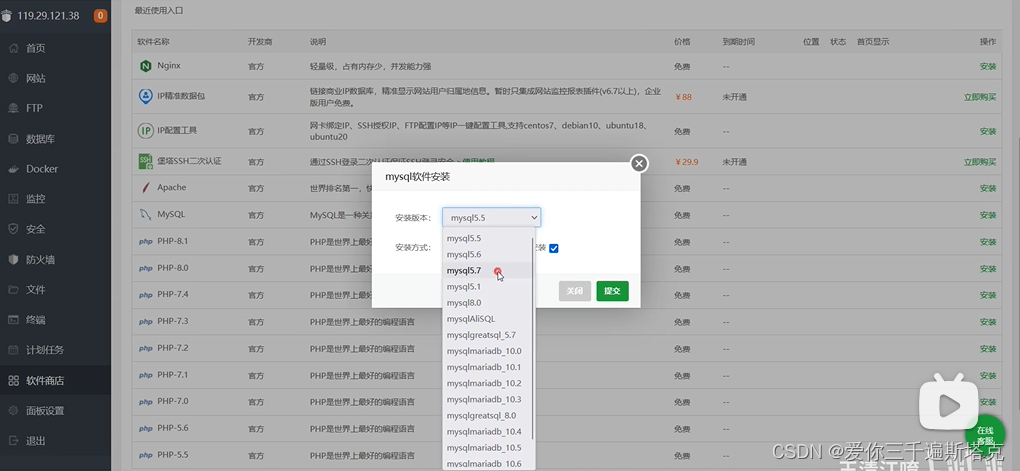Click the 退出 logout icon in sidebar

point(13,441)
